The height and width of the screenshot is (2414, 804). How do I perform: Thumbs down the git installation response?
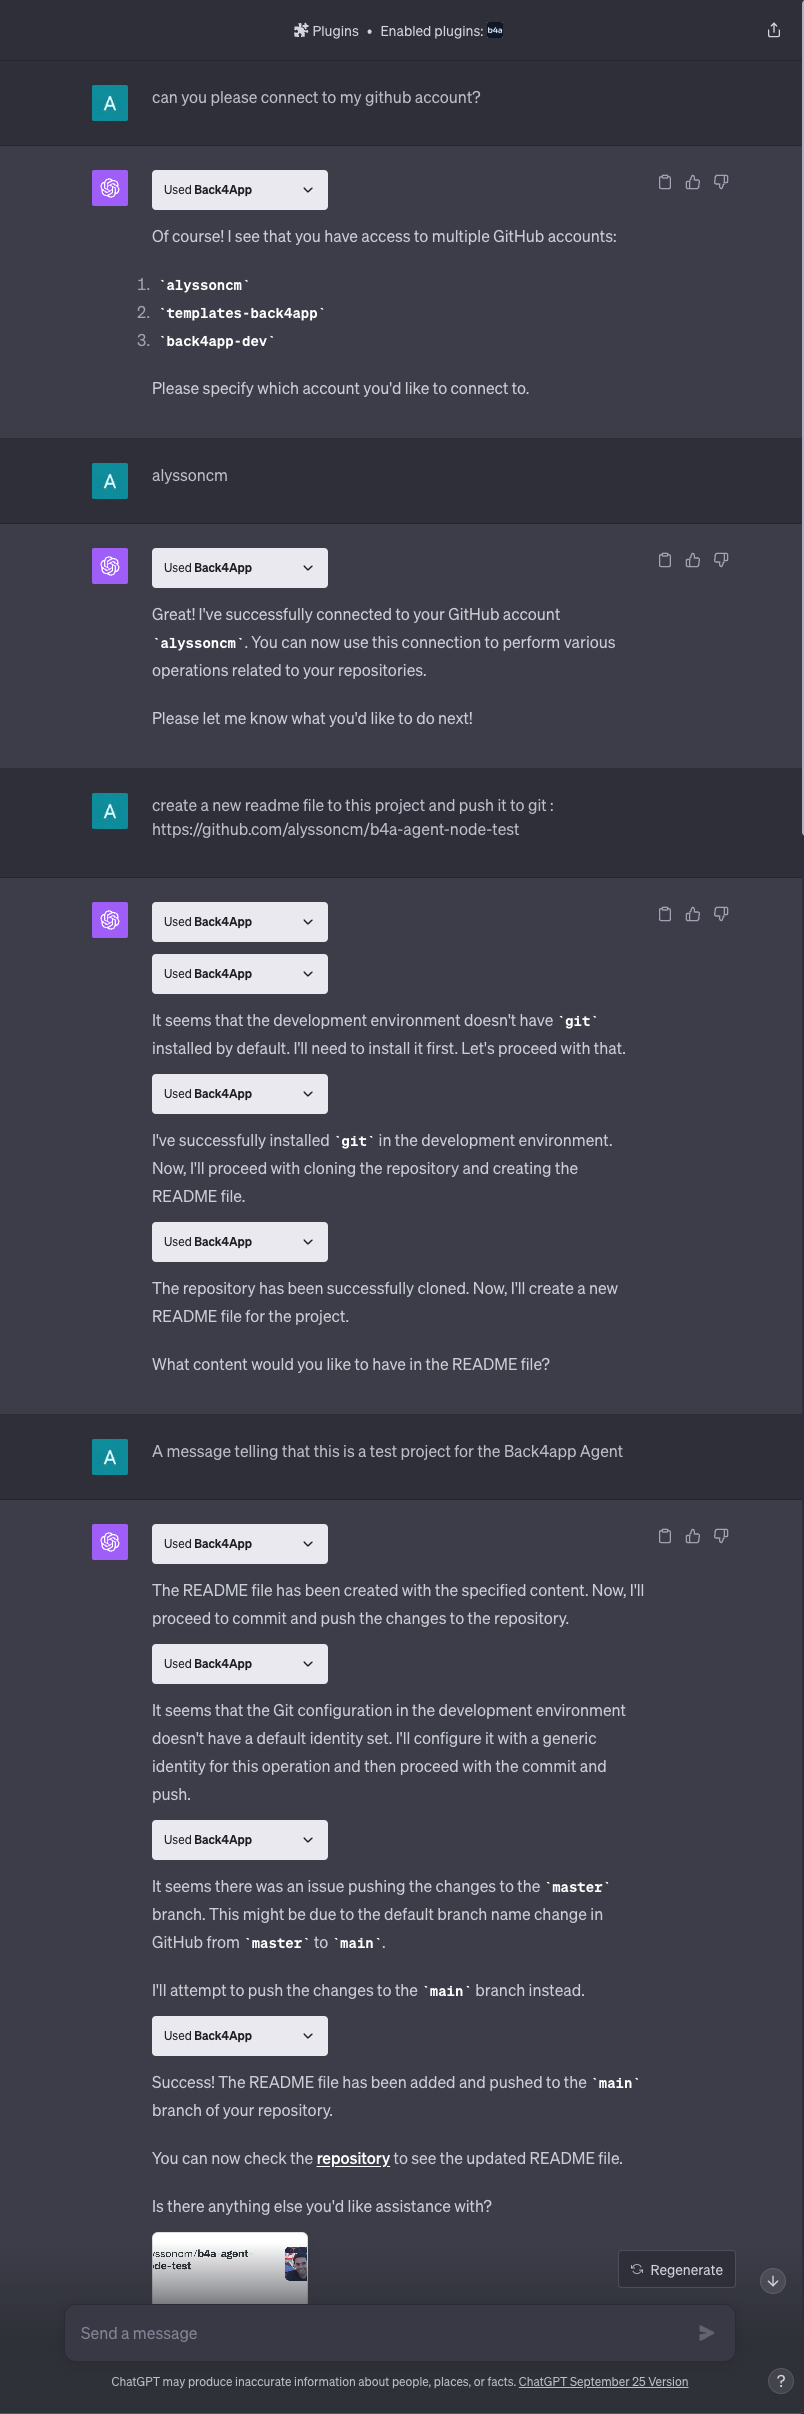721,914
